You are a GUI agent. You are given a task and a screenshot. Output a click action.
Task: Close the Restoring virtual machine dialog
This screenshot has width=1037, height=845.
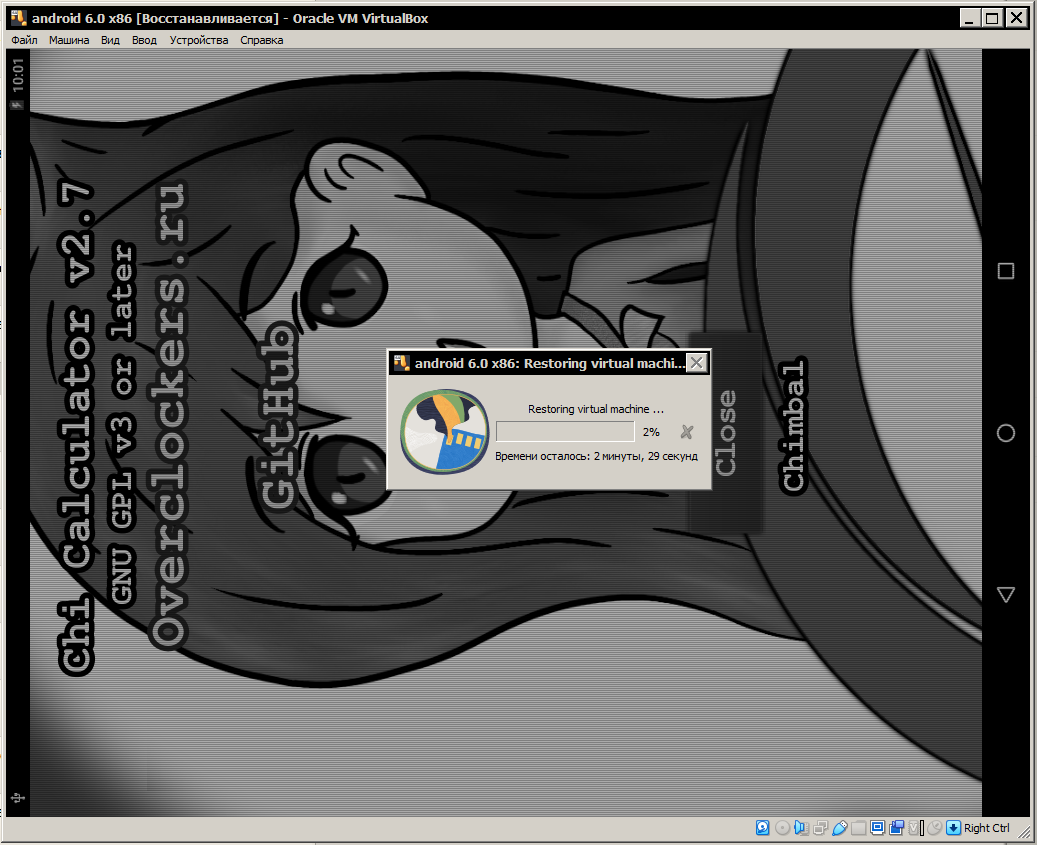[696, 363]
